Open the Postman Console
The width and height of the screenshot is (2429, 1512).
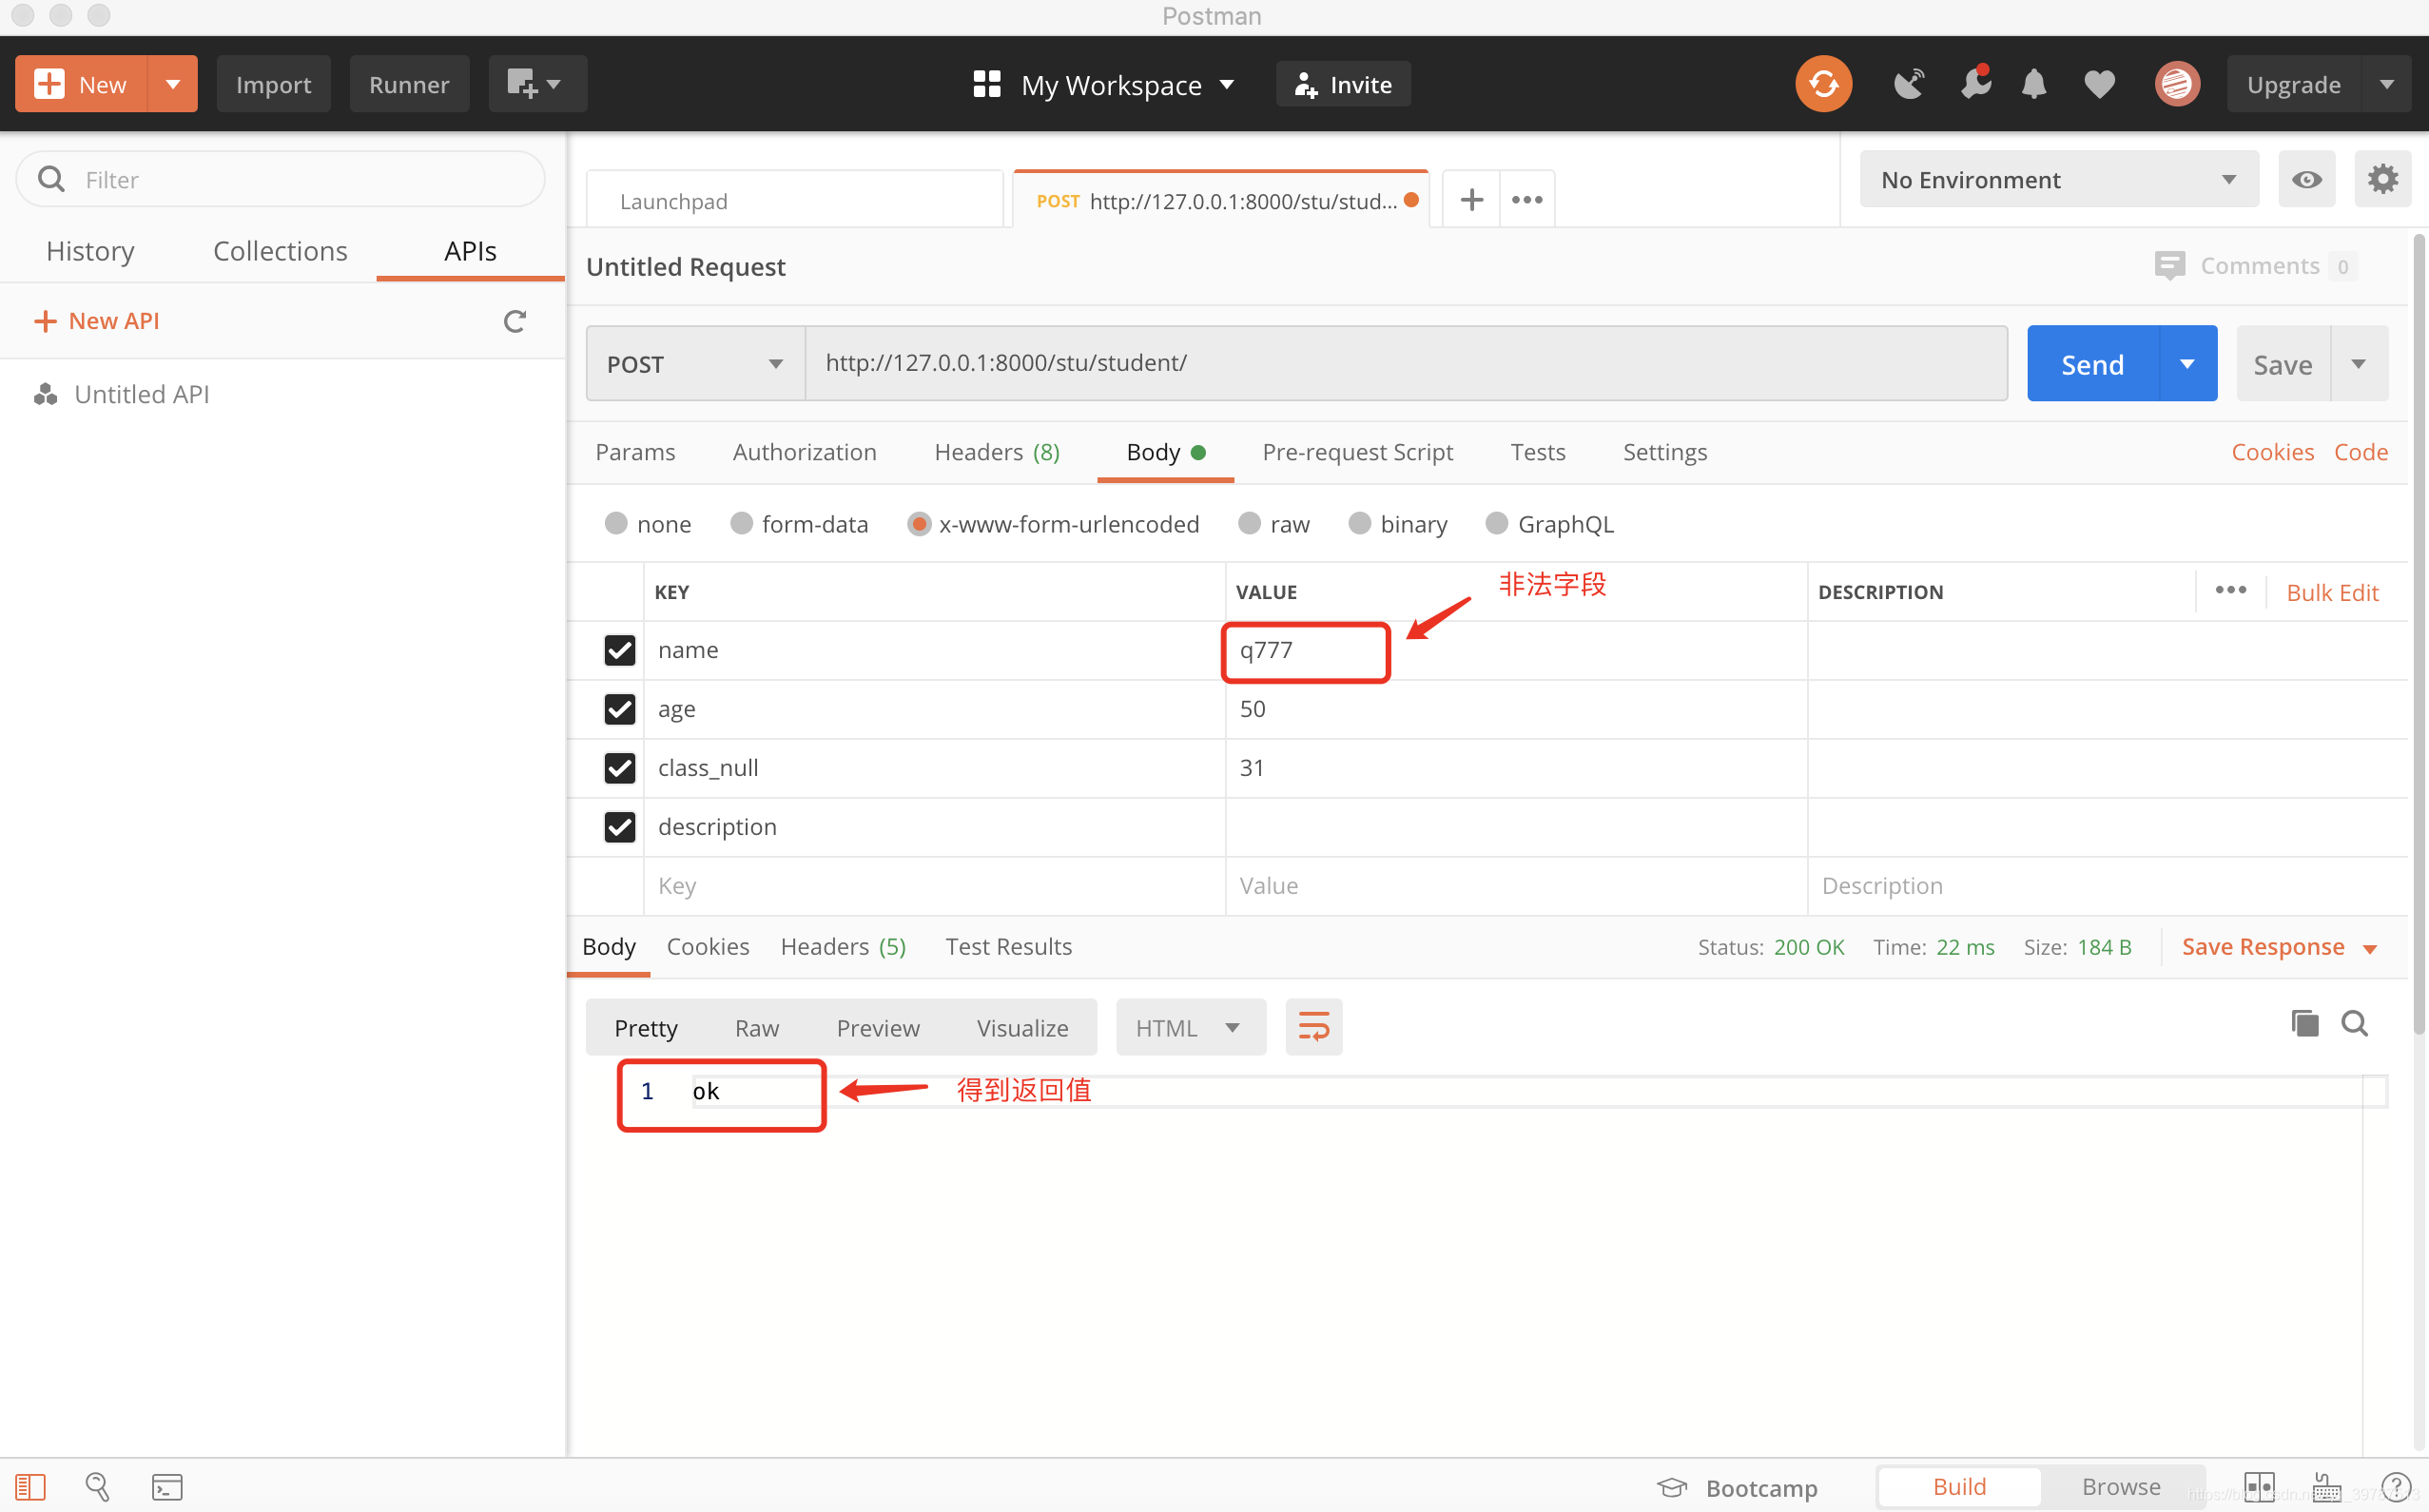point(167,1487)
